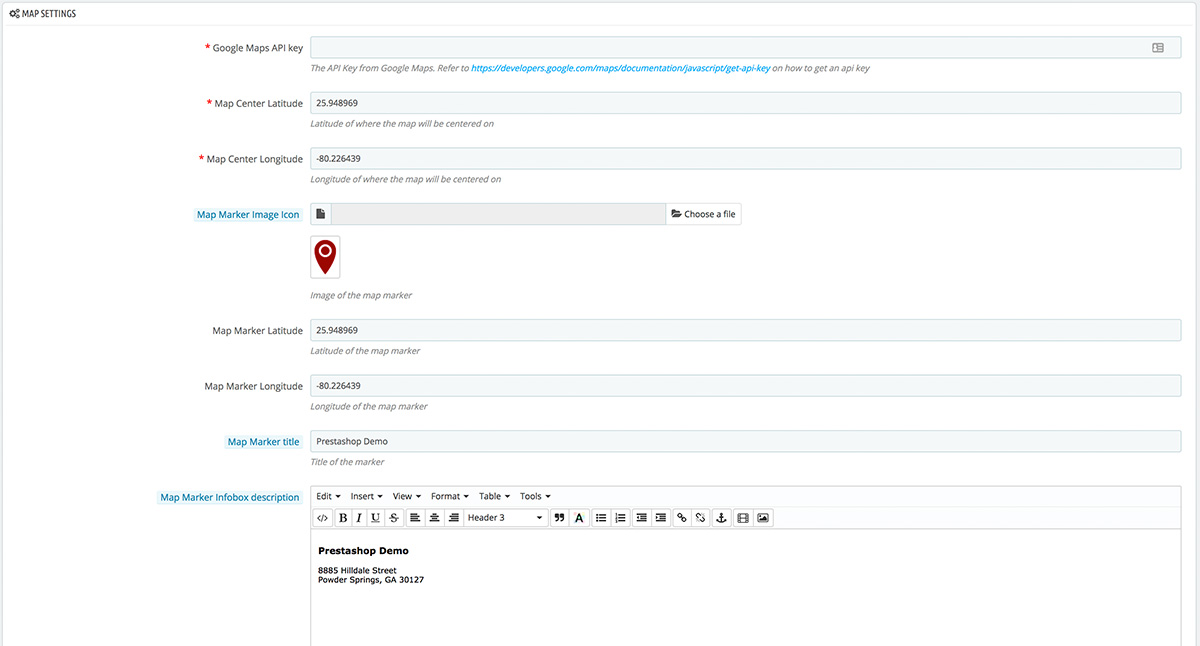Insert or edit a link
Viewport: 1200px width, 646px height.
pyautogui.click(x=682, y=518)
